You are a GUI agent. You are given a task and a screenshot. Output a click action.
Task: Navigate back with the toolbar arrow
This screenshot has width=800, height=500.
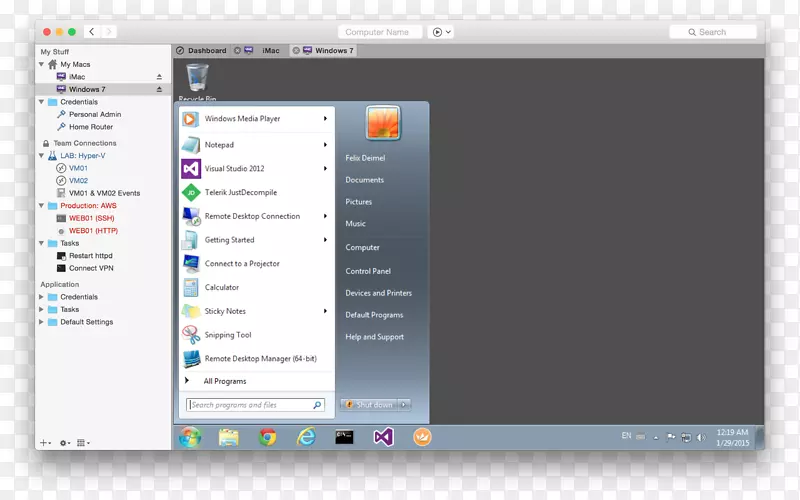point(92,32)
